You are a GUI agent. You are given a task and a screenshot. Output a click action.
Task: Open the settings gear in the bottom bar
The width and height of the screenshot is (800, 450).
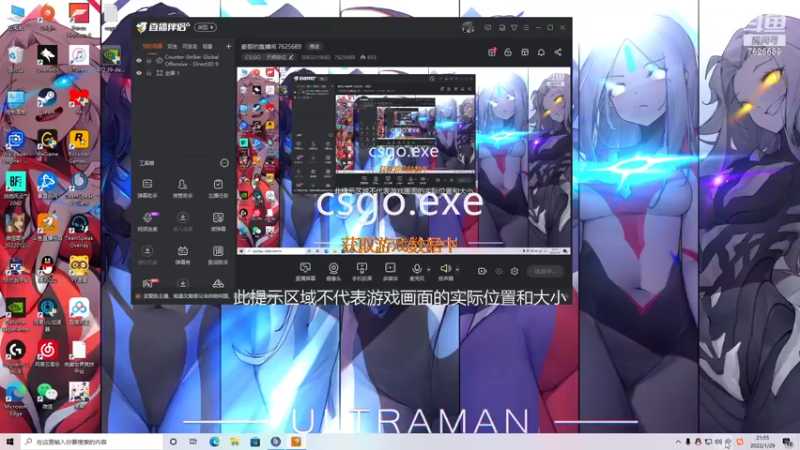514,271
